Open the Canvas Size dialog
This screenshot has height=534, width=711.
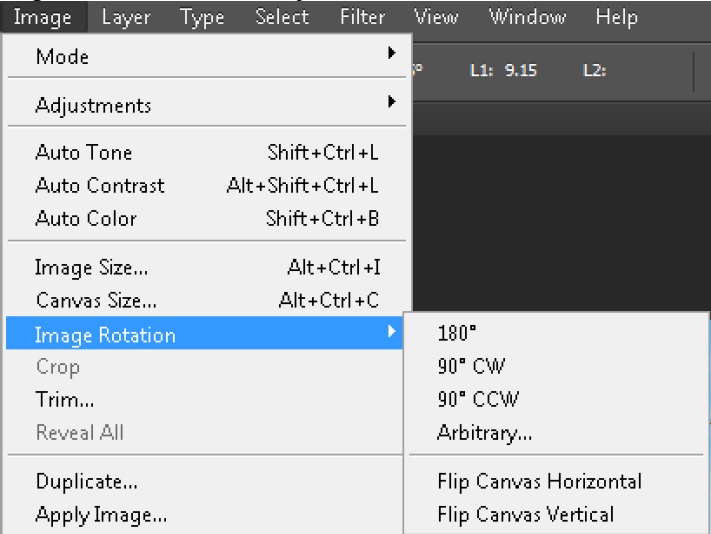coord(96,300)
